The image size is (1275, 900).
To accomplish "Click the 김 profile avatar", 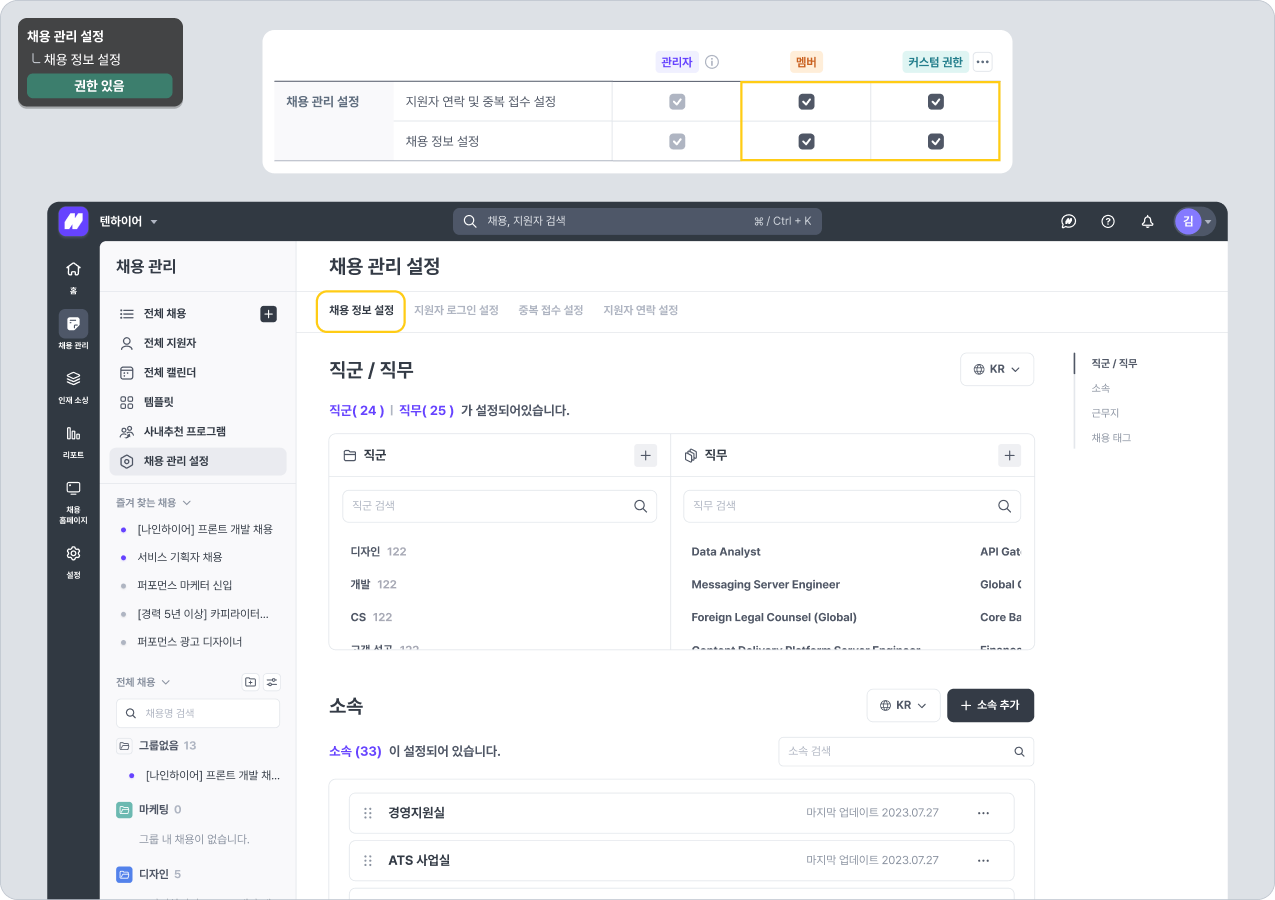I will click(1188, 221).
